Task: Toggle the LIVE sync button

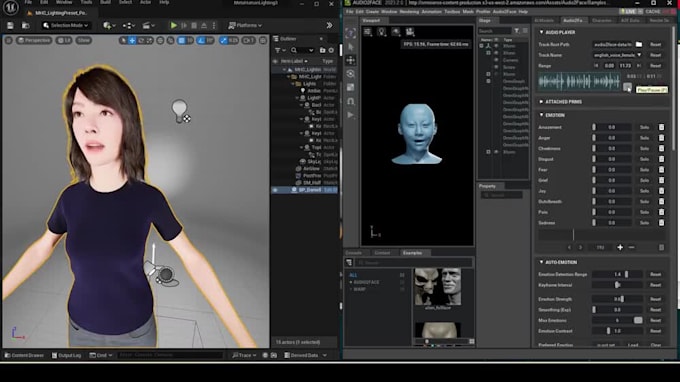Action: point(628,12)
